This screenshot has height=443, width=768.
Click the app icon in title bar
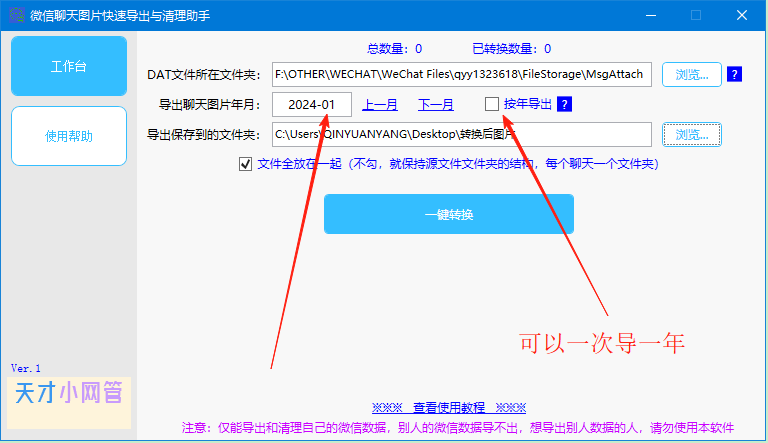point(16,15)
